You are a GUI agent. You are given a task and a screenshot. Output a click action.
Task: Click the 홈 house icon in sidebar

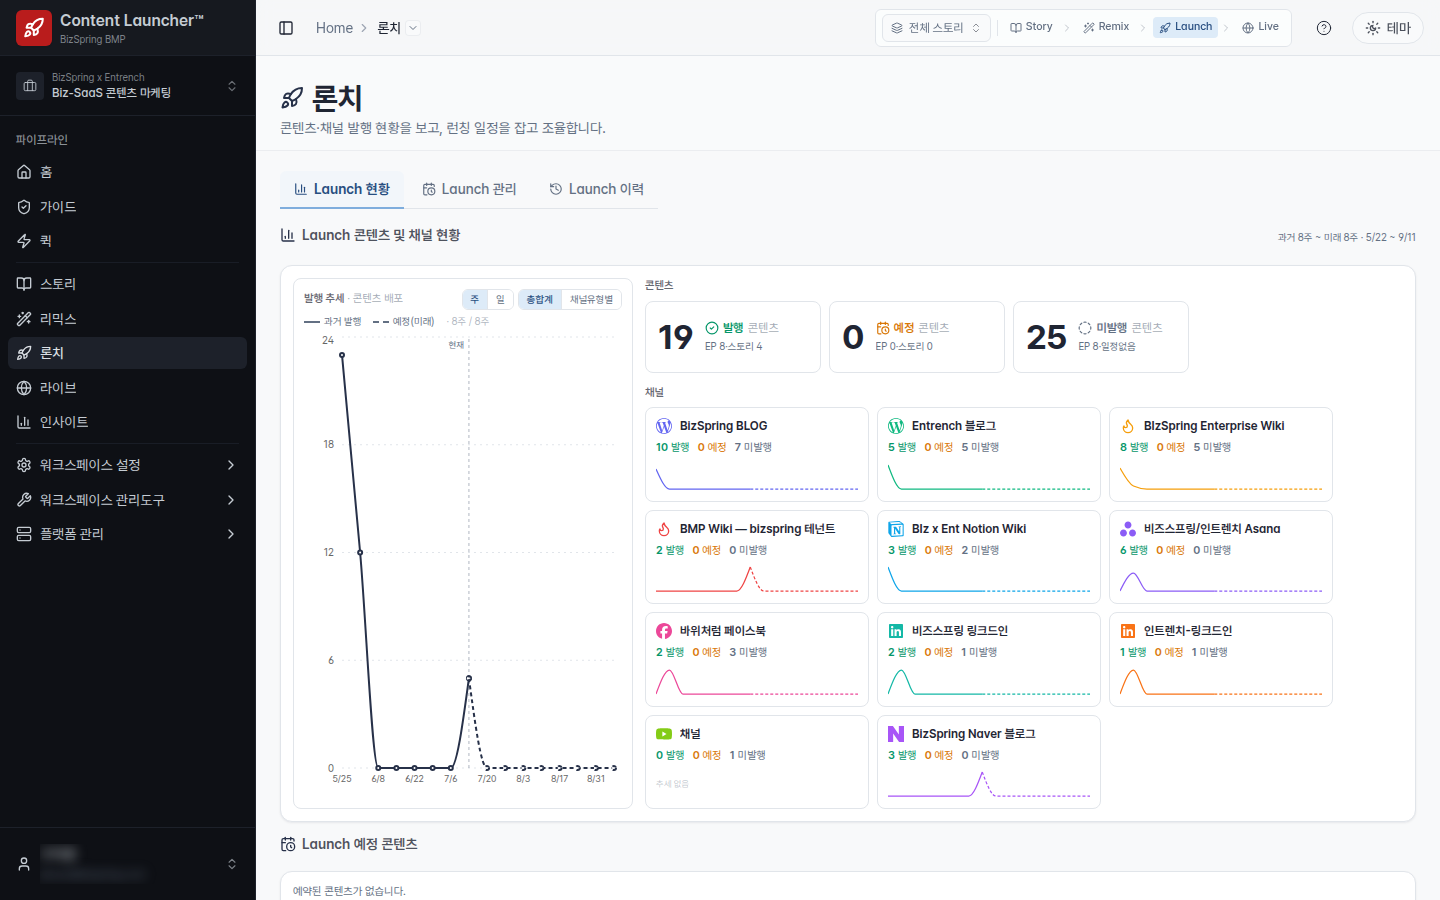click(24, 172)
